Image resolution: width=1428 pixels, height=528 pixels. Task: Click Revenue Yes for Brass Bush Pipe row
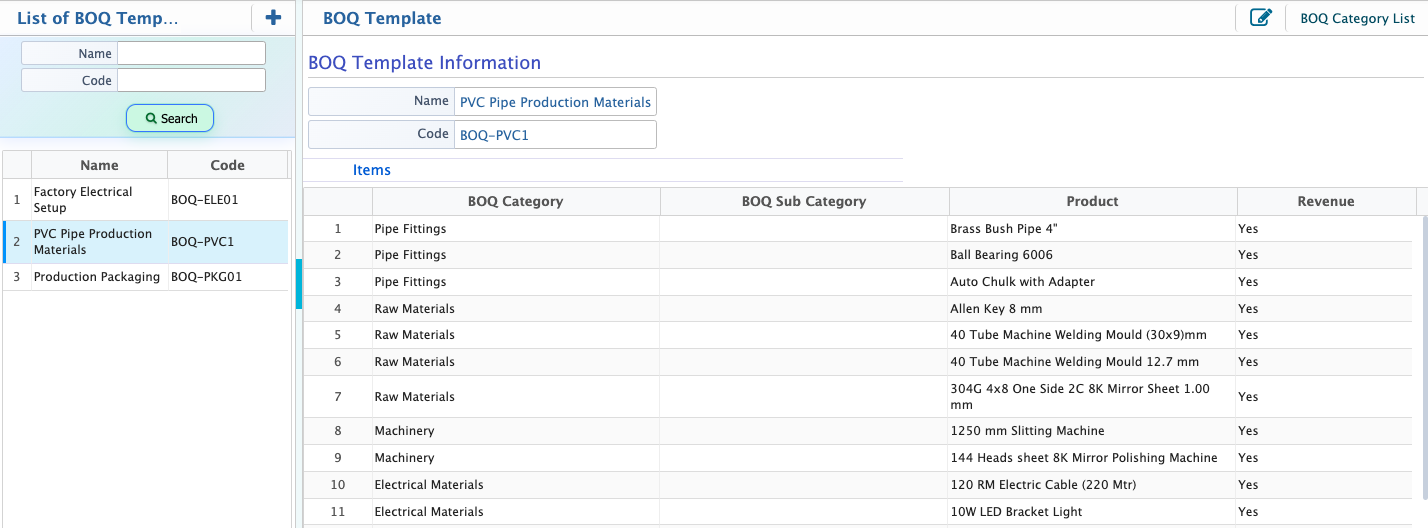pyautogui.click(x=1326, y=229)
